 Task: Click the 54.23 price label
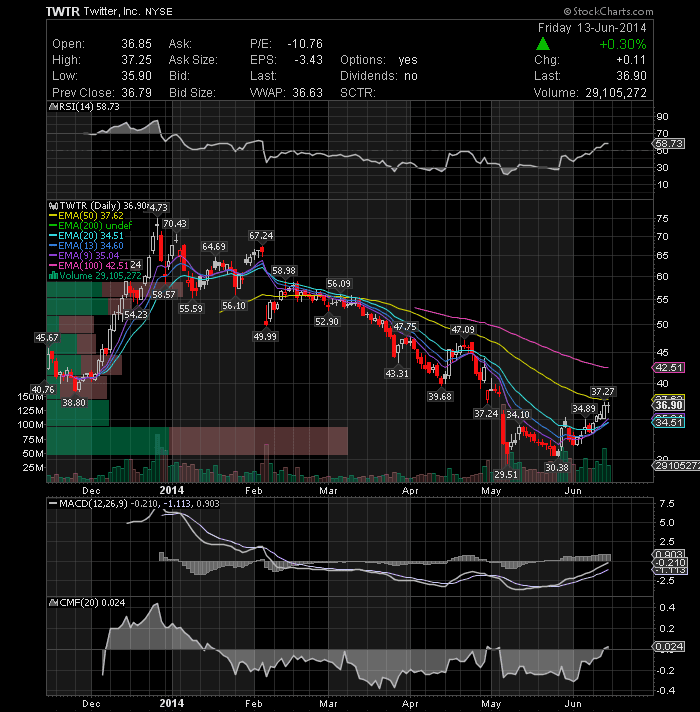(136, 314)
